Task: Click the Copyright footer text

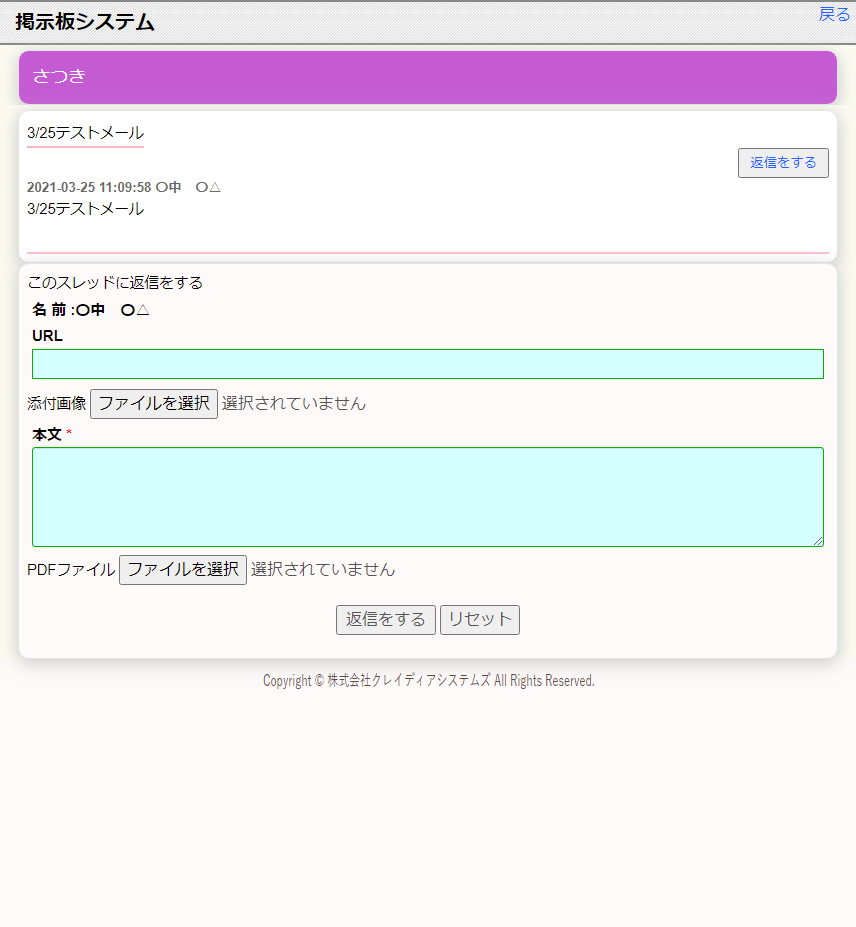Action: pyautogui.click(x=428, y=681)
